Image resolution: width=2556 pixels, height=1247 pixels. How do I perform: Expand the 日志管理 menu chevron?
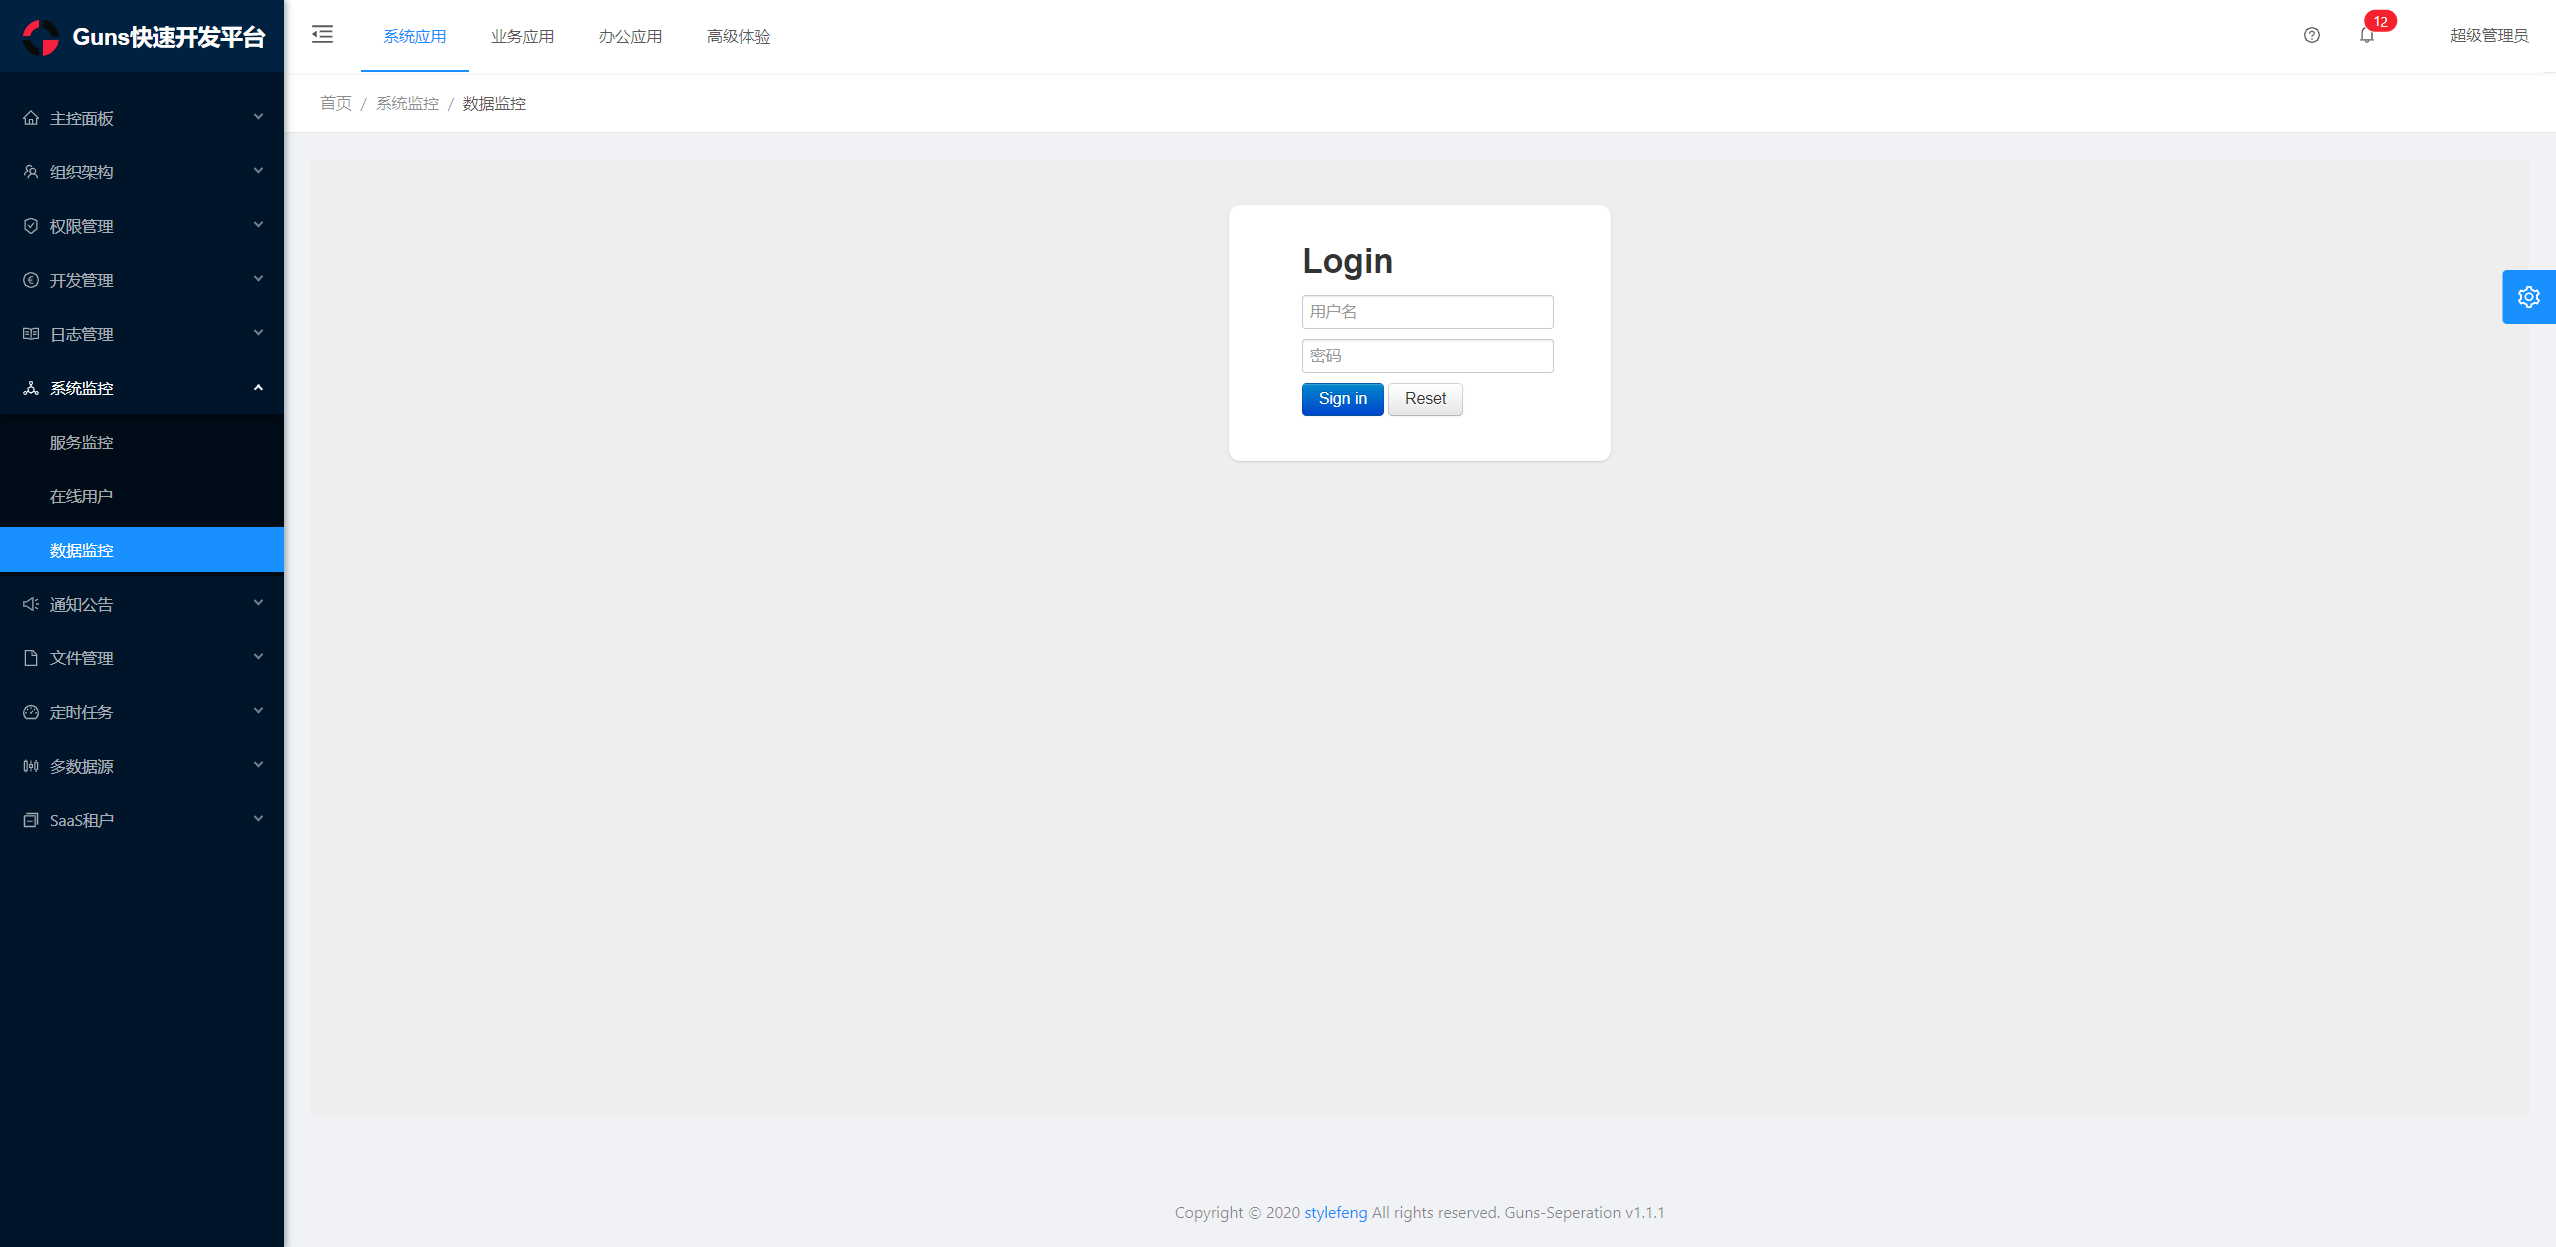coord(258,333)
